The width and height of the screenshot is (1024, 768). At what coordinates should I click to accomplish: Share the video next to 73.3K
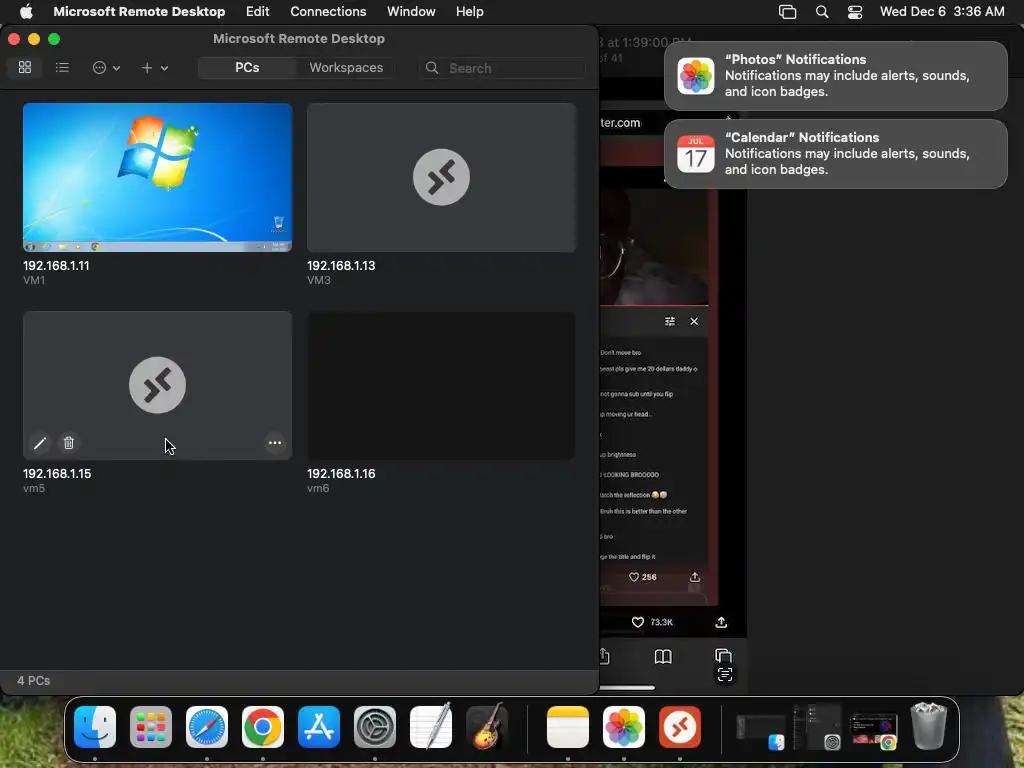point(721,622)
